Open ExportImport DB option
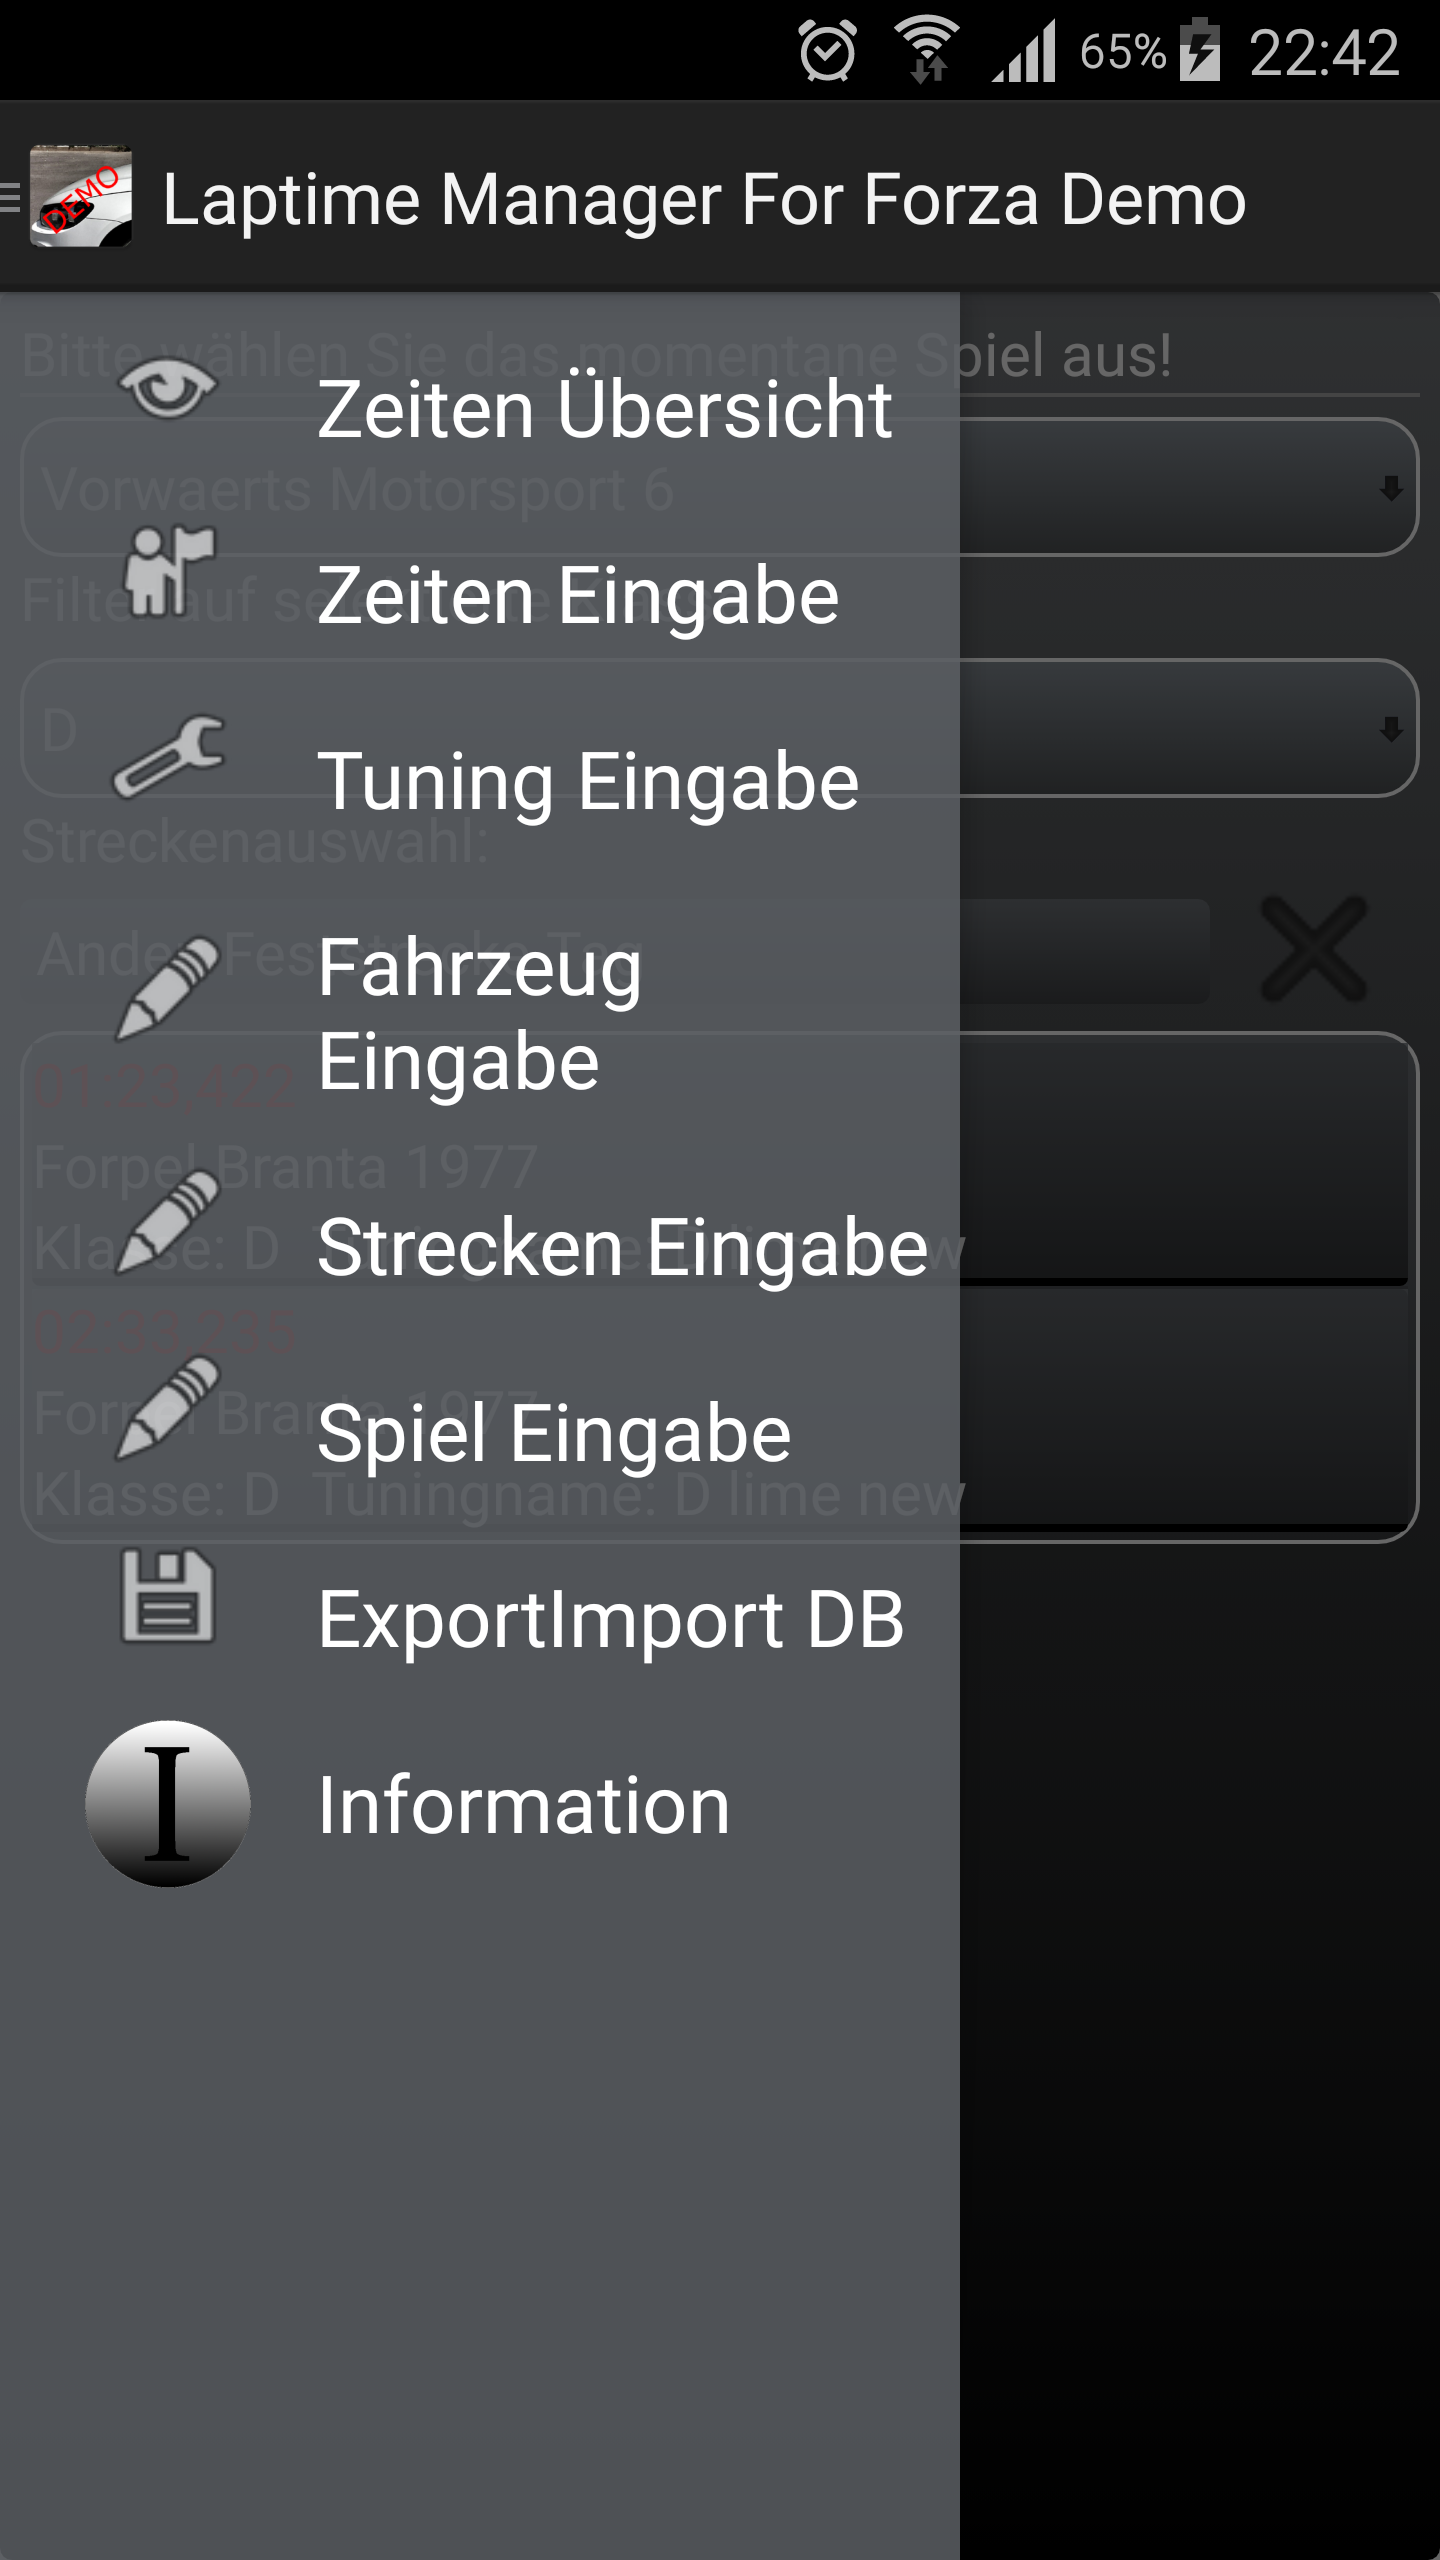The image size is (1440, 2560). 610,1620
